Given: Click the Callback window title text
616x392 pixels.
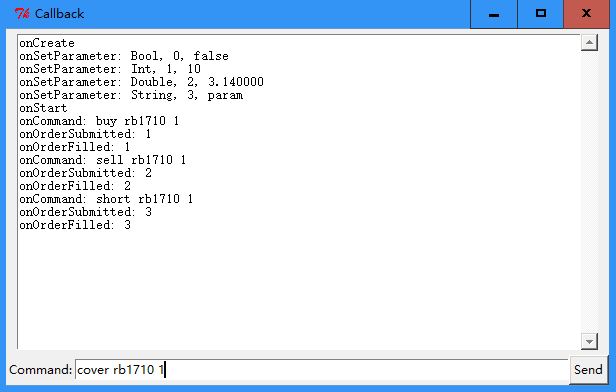Looking at the screenshot, I should [x=59, y=14].
